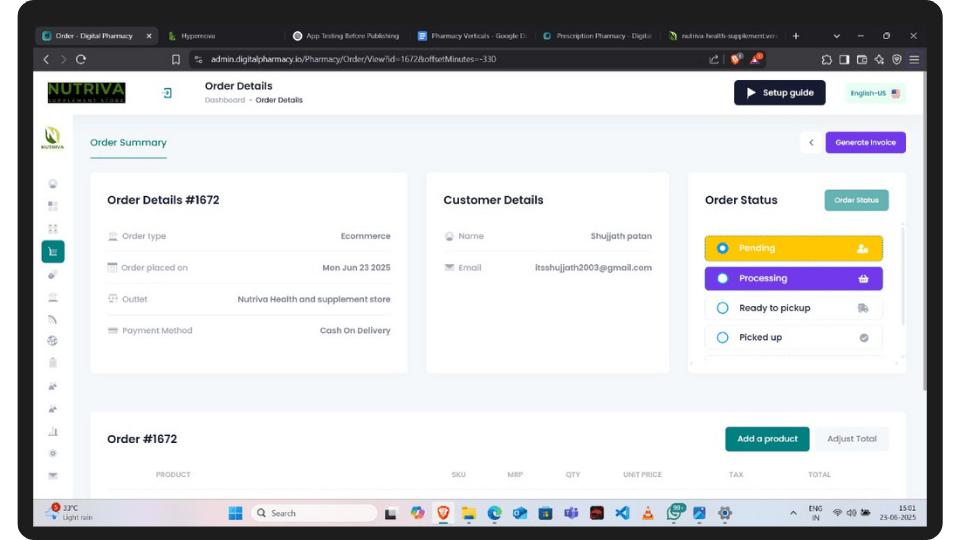
Task: Click the Brave shields icon
Action: [735, 59]
